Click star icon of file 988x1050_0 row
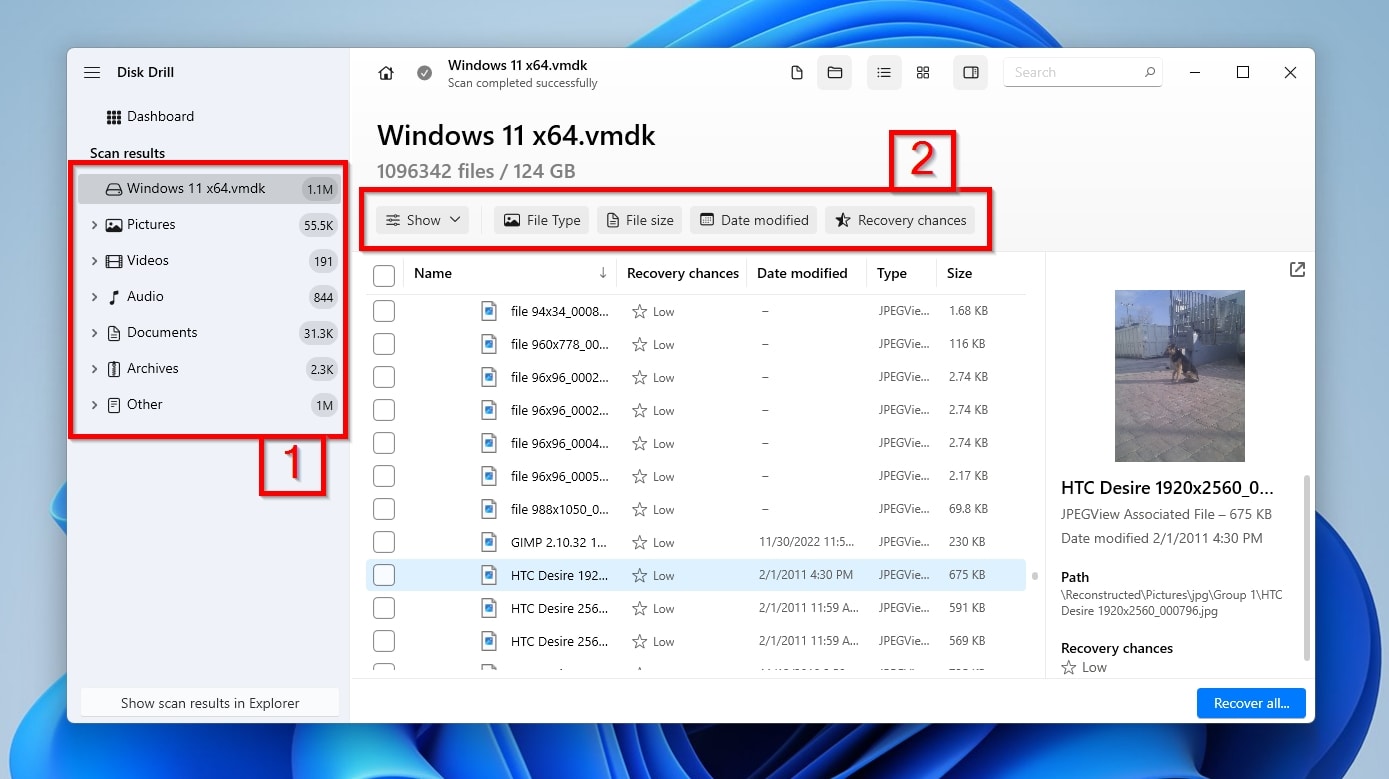This screenshot has width=1389, height=779. click(x=640, y=510)
